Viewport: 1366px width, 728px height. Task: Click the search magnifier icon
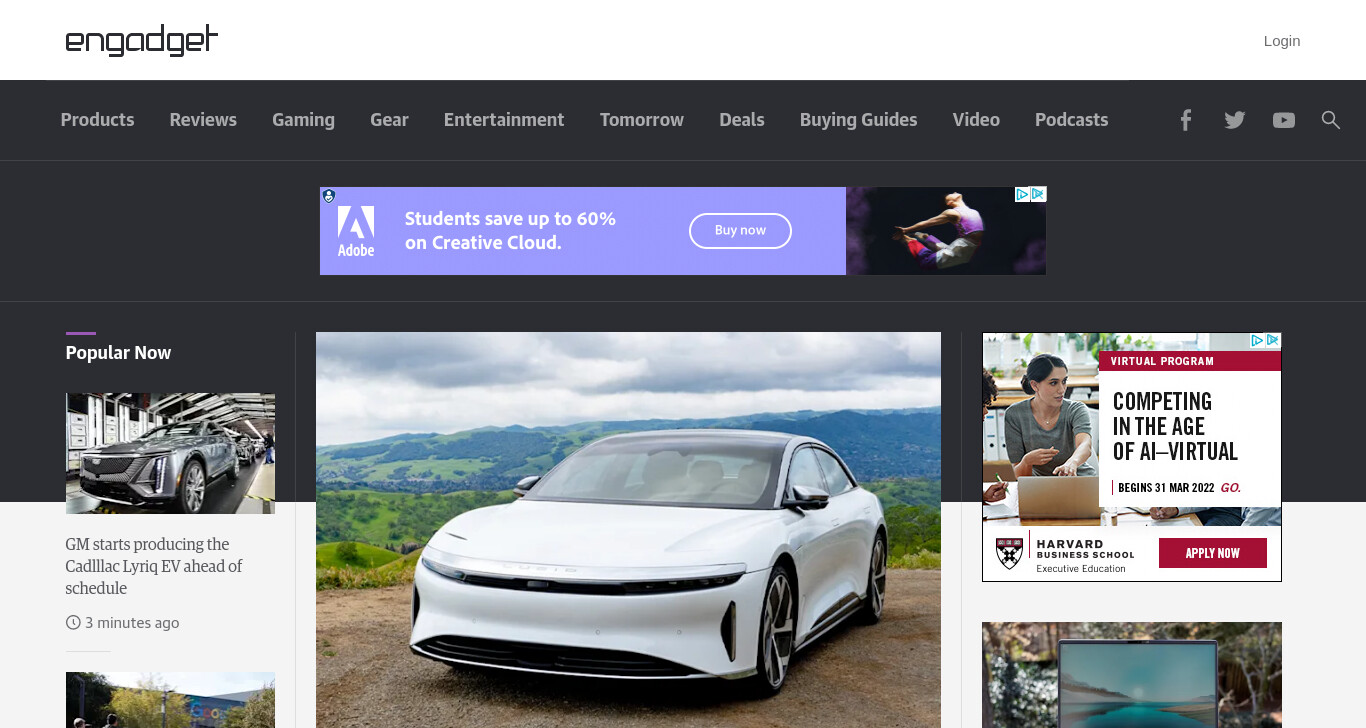[x=1330, y=120]
